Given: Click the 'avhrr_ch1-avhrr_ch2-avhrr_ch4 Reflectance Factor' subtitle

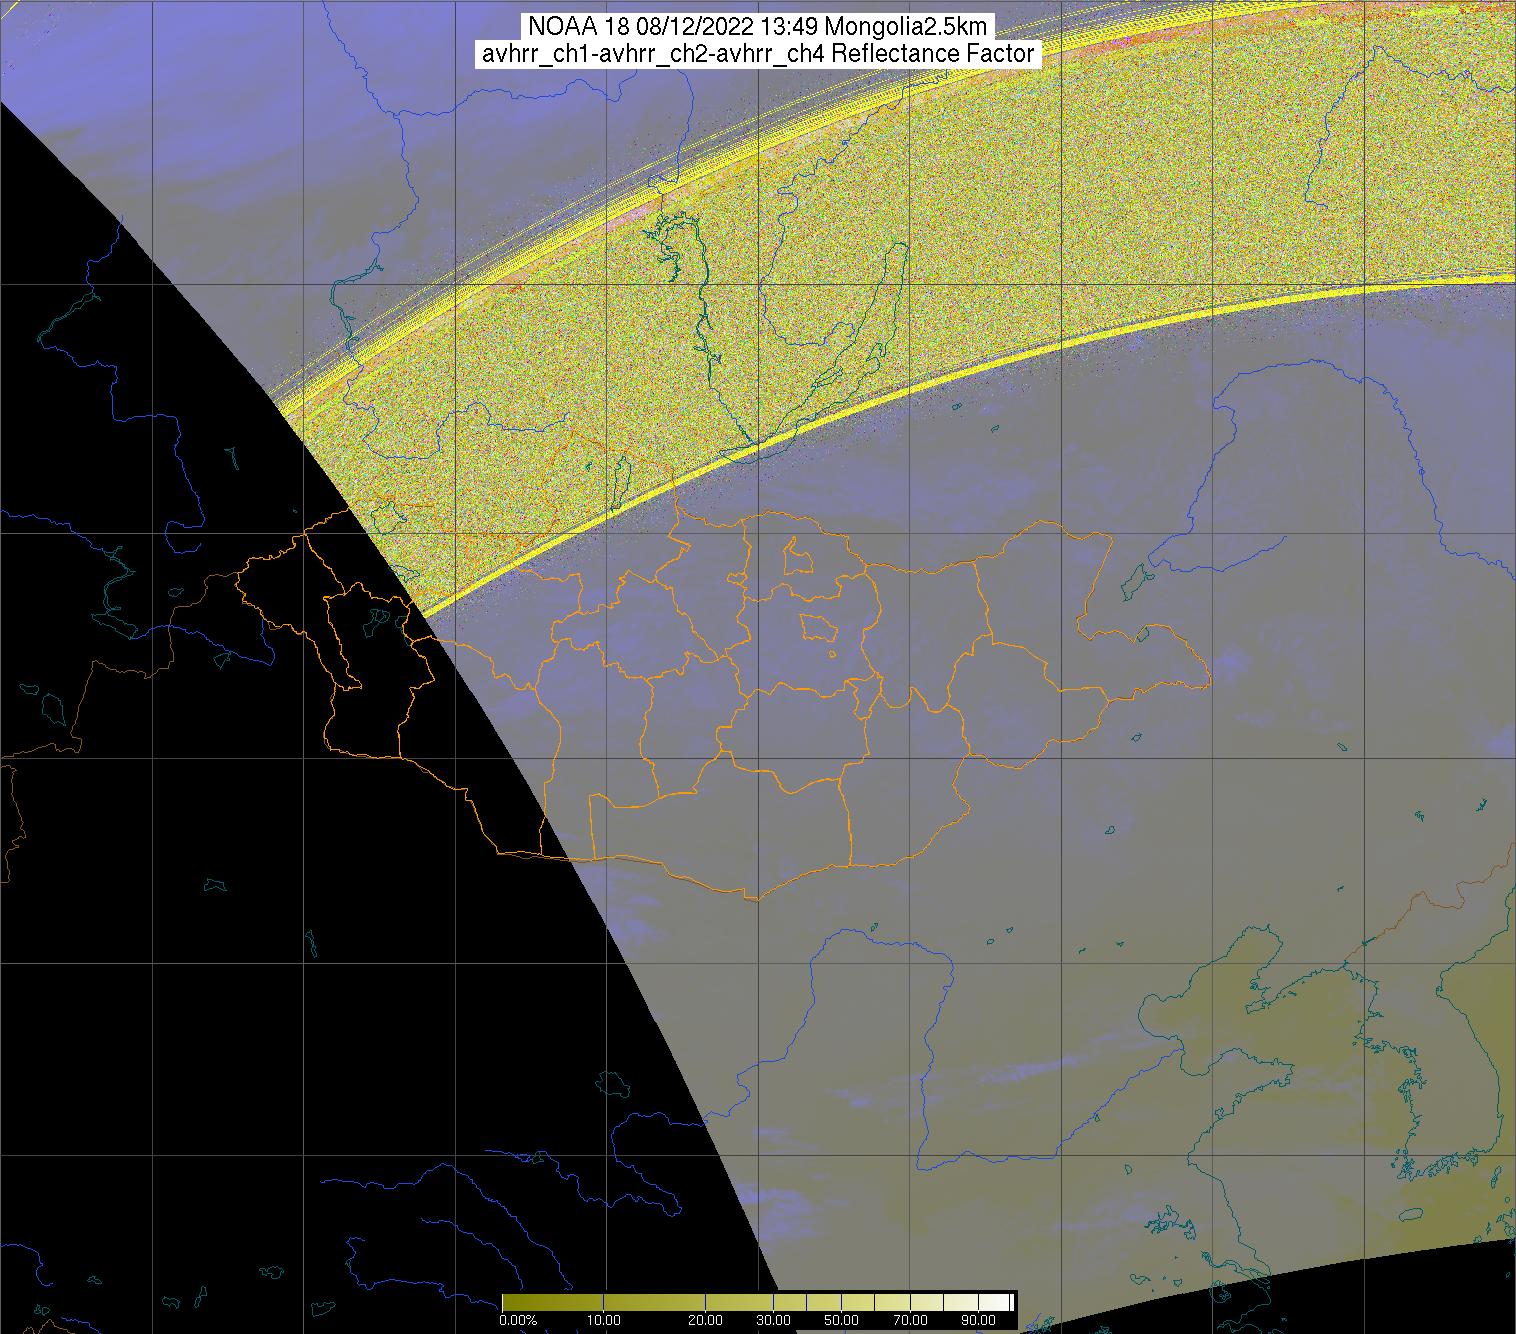Looking at the screenshot, I should pyautogui.click(x=758, y=54).
